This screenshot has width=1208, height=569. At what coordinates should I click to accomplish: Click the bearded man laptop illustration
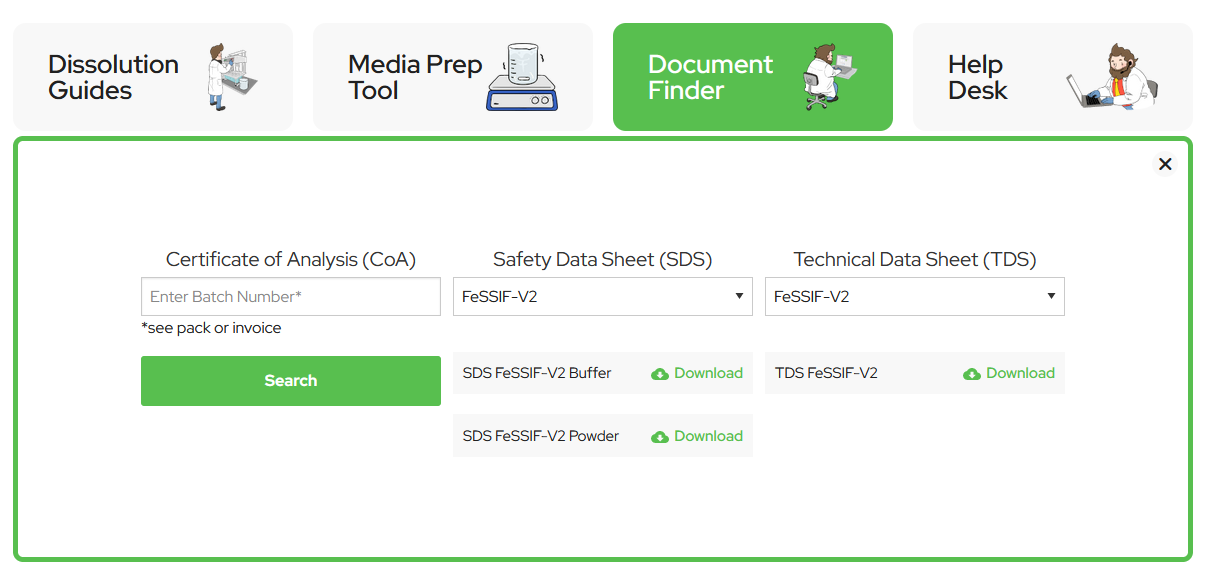1112,77
